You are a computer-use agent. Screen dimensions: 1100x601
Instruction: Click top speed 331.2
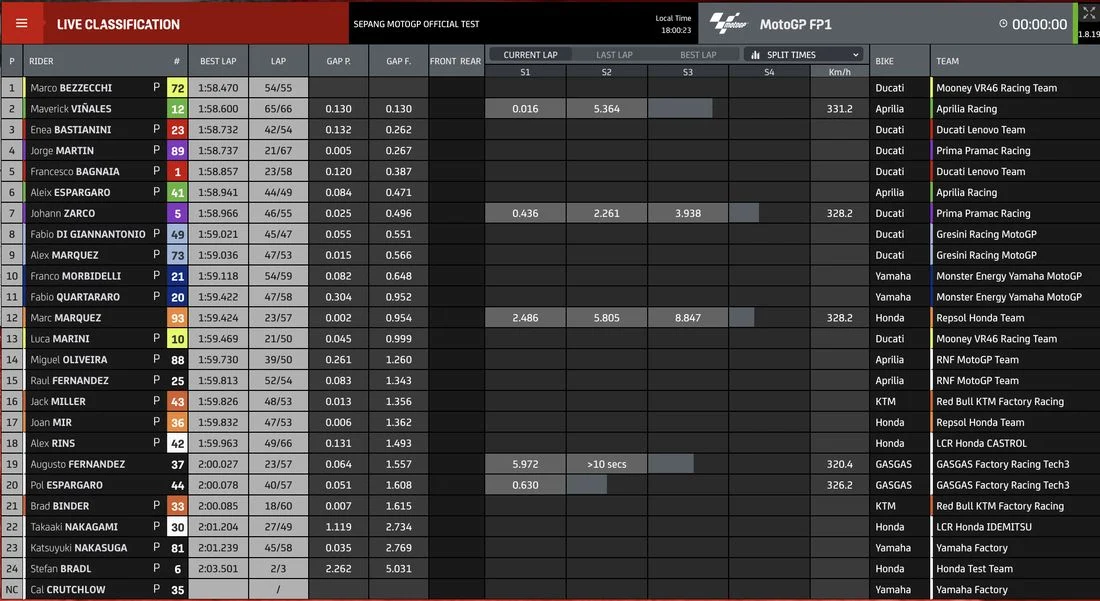(839, 109)
